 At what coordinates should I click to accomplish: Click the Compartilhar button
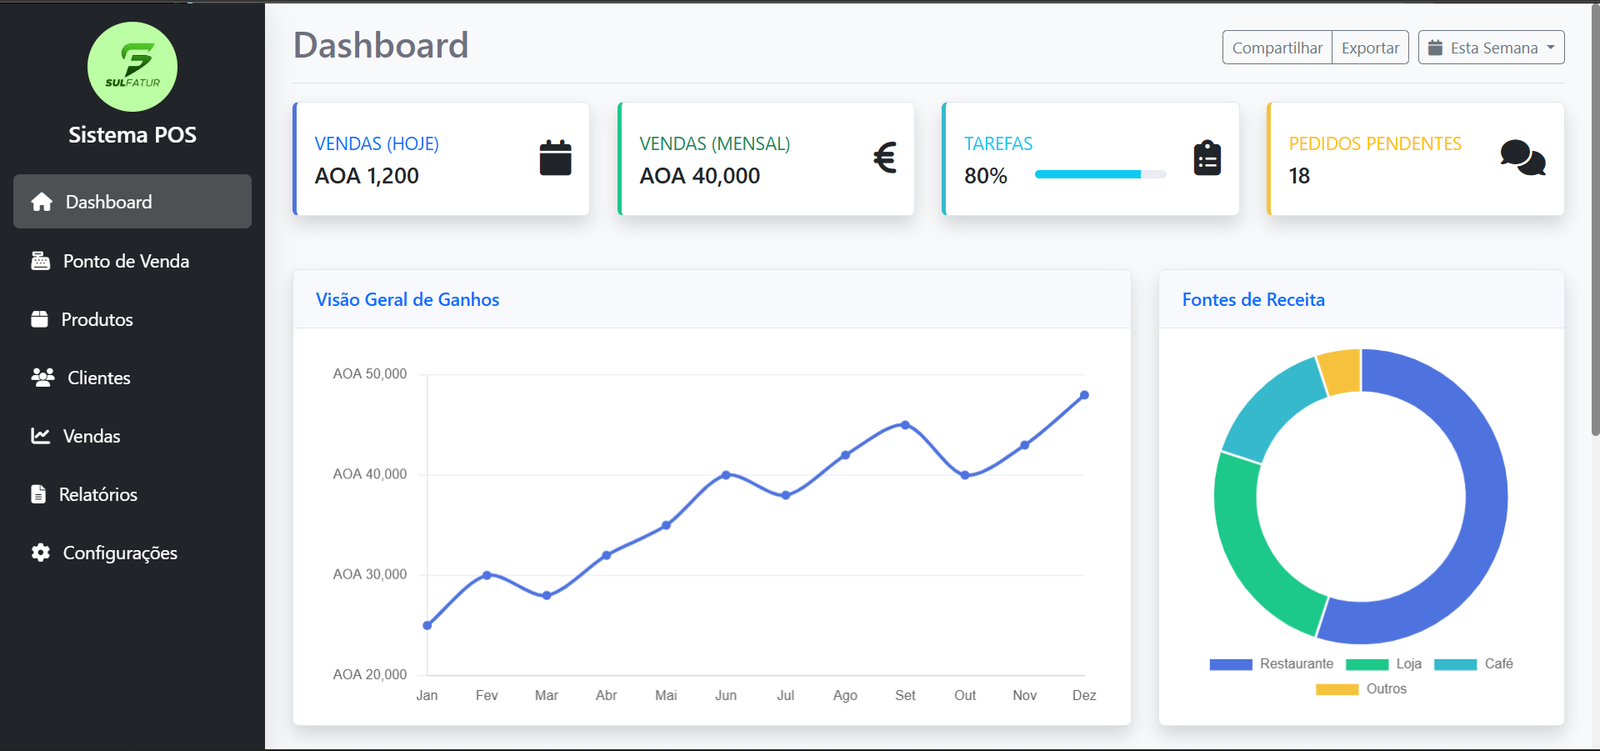point(1277,47)
